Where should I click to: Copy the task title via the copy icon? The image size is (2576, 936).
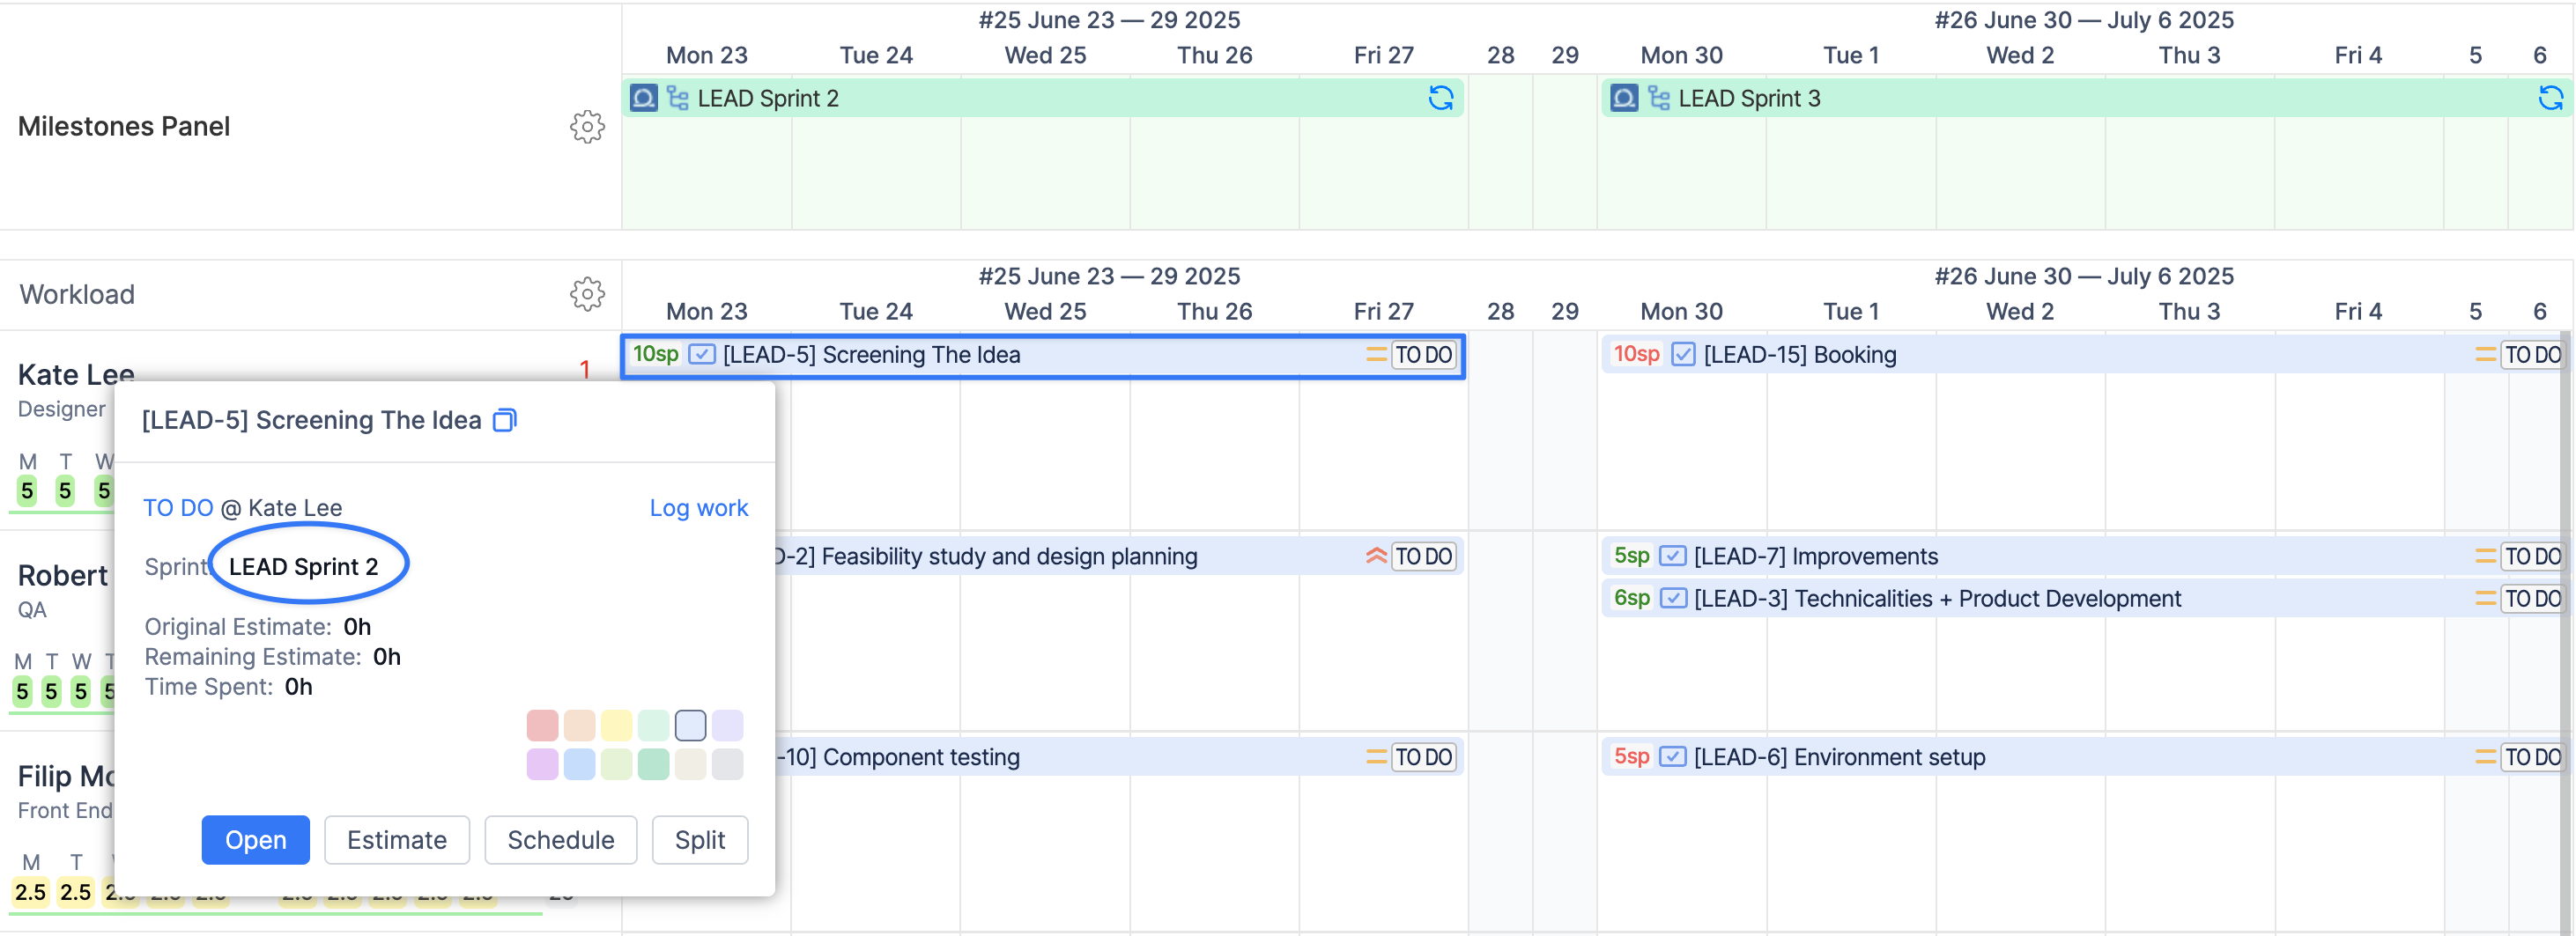coord(505,420)
